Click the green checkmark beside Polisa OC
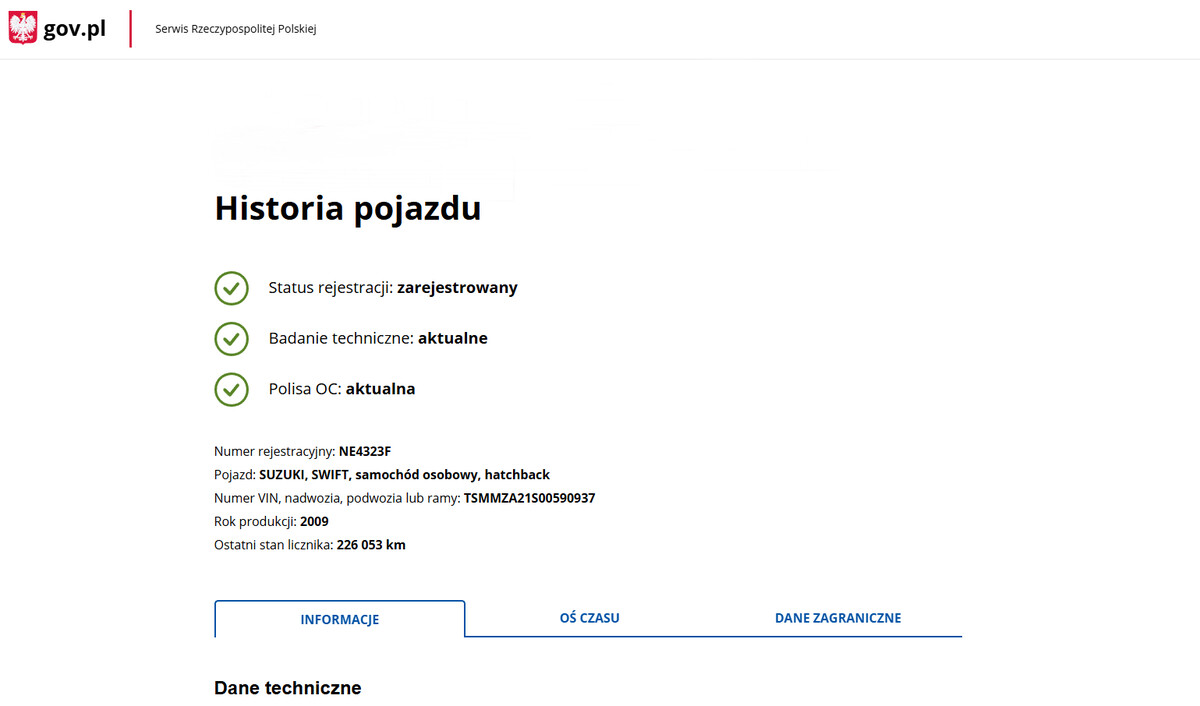This screenshot has width=1200, height=706. pos(231,389)
